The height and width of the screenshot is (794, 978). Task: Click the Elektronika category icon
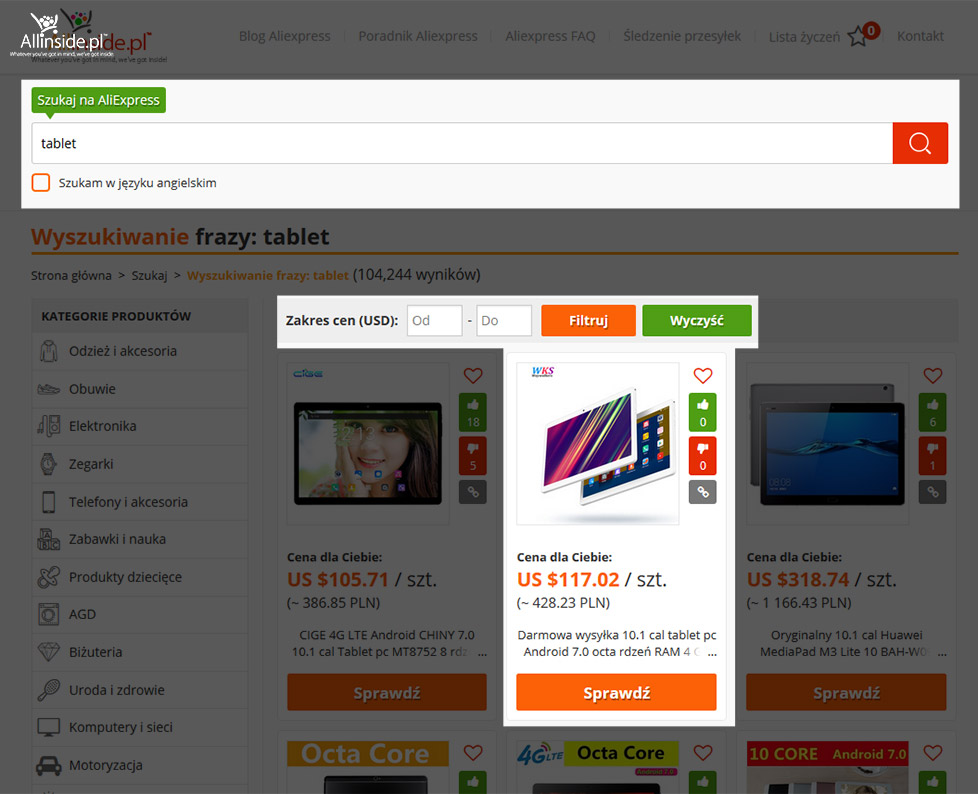tap(48, 426)
